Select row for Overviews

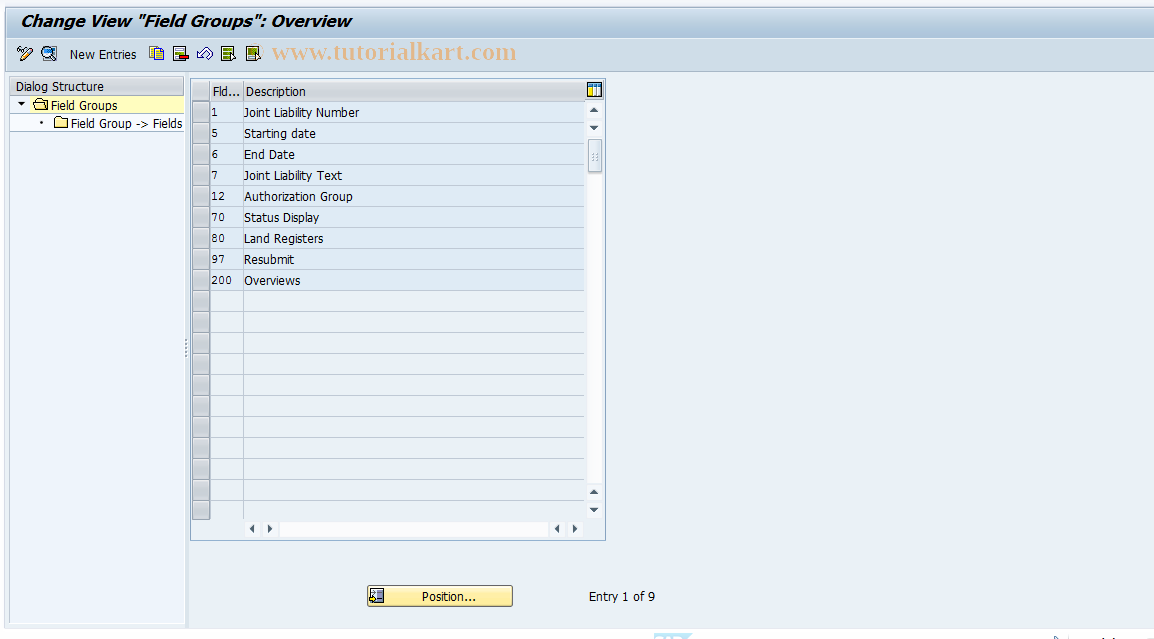click(x=200, y=280)
